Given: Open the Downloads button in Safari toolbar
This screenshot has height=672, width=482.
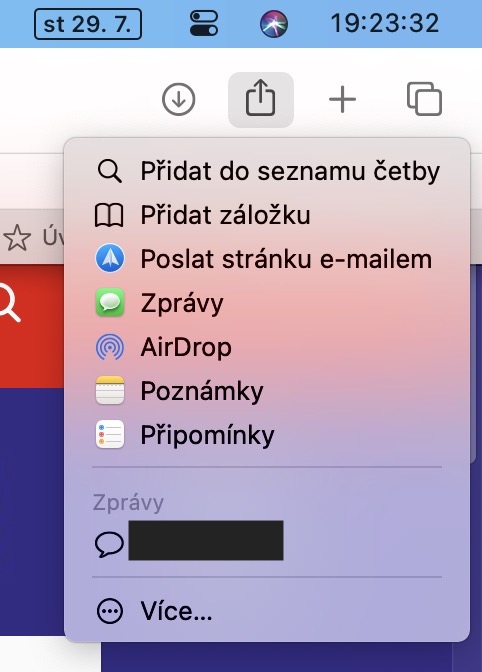Looking at the screenshot, I should [179, 99].
